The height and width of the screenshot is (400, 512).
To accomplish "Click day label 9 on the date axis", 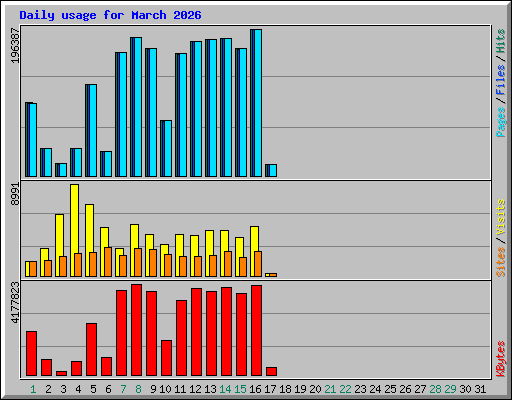I will pyautogui.click(x=153, y=389).
